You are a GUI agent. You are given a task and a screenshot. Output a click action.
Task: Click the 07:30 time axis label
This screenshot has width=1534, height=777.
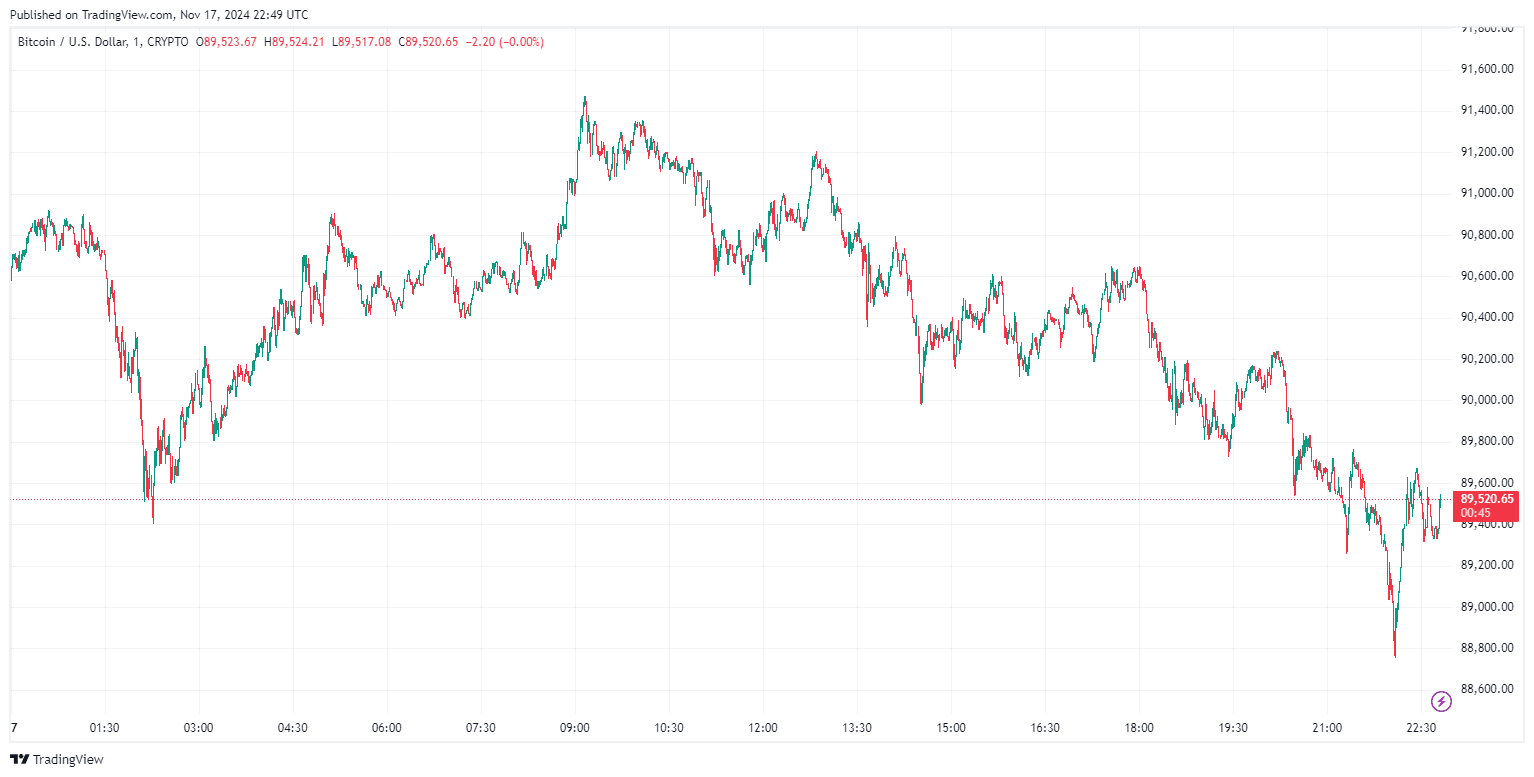point(480,728)
